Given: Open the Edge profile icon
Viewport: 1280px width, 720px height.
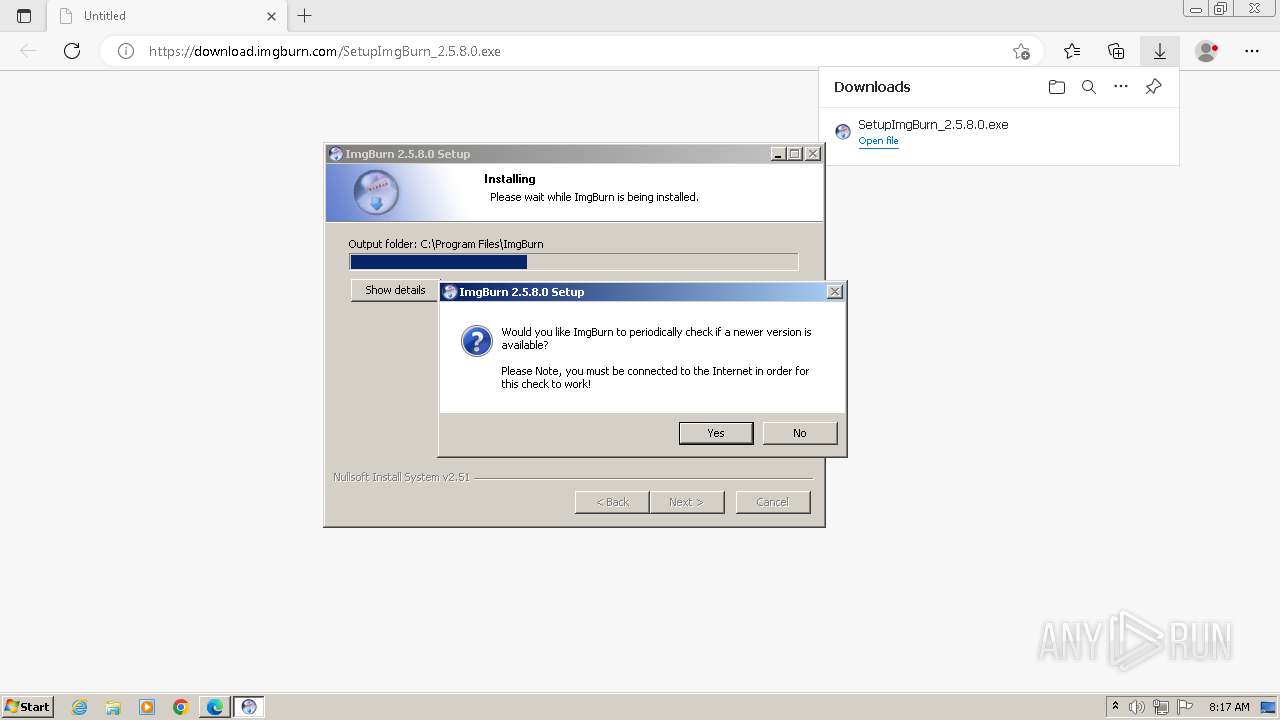Looking at the screenshot, I should (1207, 51).
